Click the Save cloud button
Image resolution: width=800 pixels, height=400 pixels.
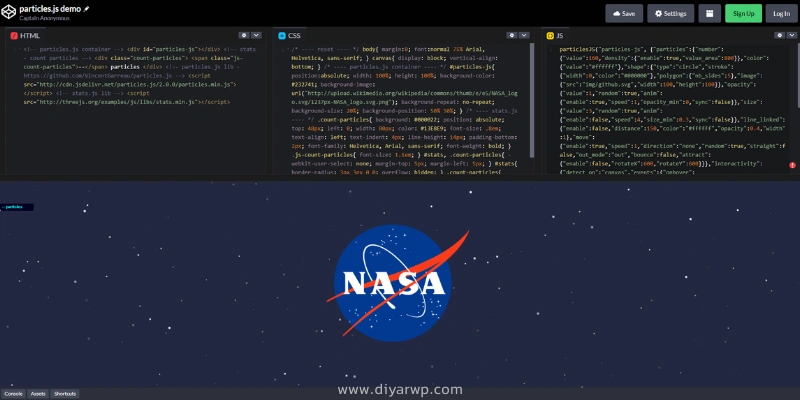tap(623, 14)
